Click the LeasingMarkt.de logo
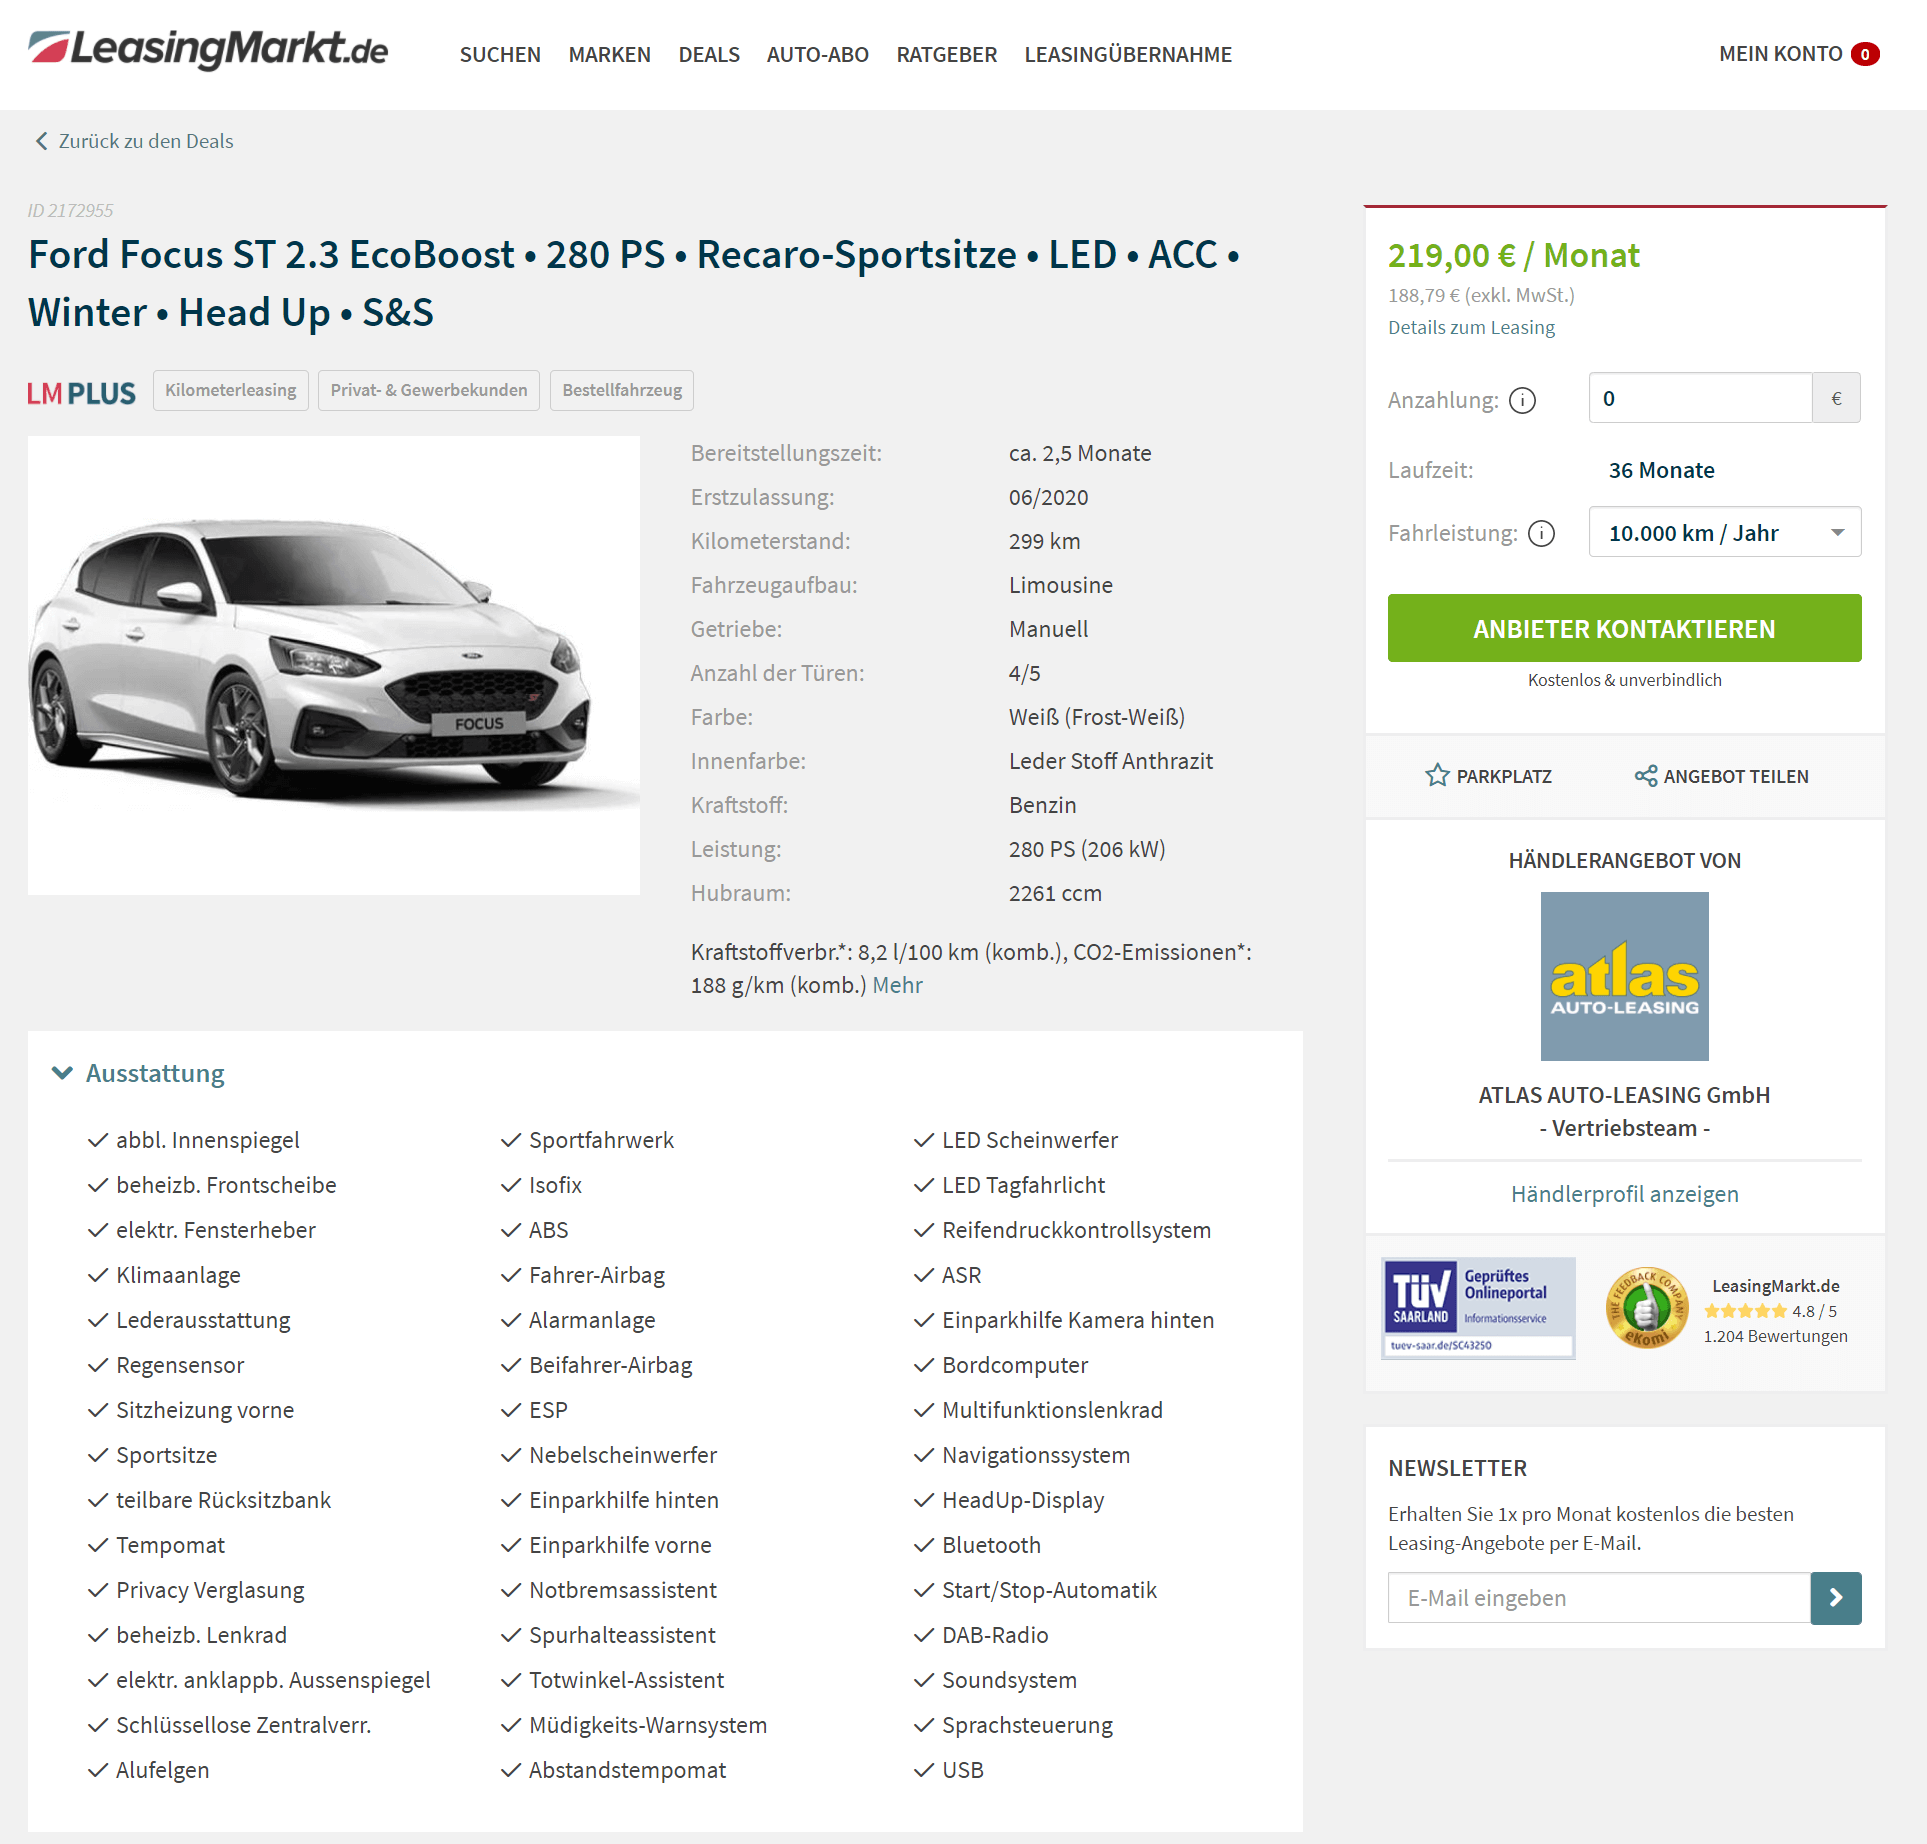Image resolution: width=1927 pixels, height=1844 pixels. [x=208, y=50]
